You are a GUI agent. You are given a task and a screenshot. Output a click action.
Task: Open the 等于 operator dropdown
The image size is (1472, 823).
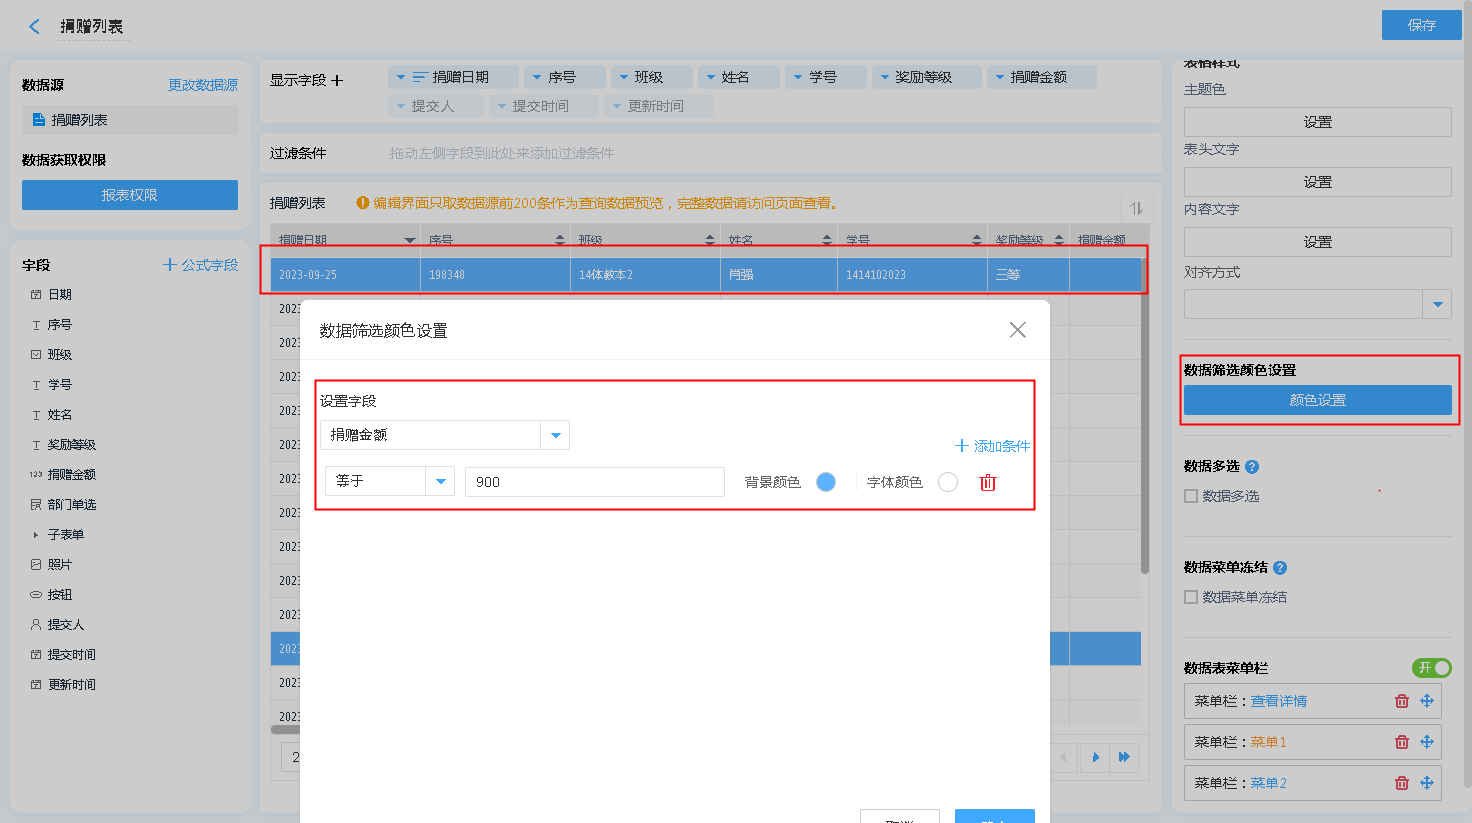[440, 482]
